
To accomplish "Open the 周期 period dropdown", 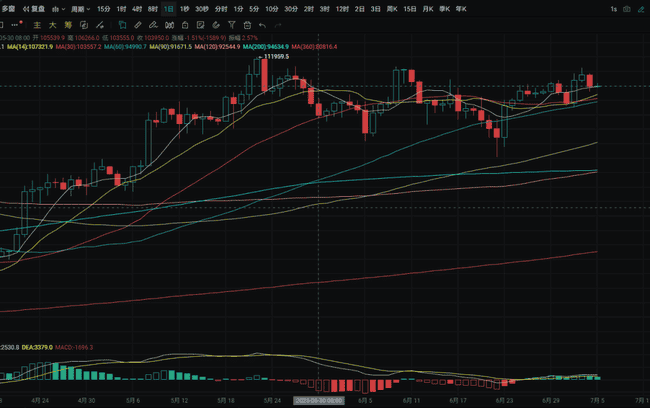I will pos(80,8).
